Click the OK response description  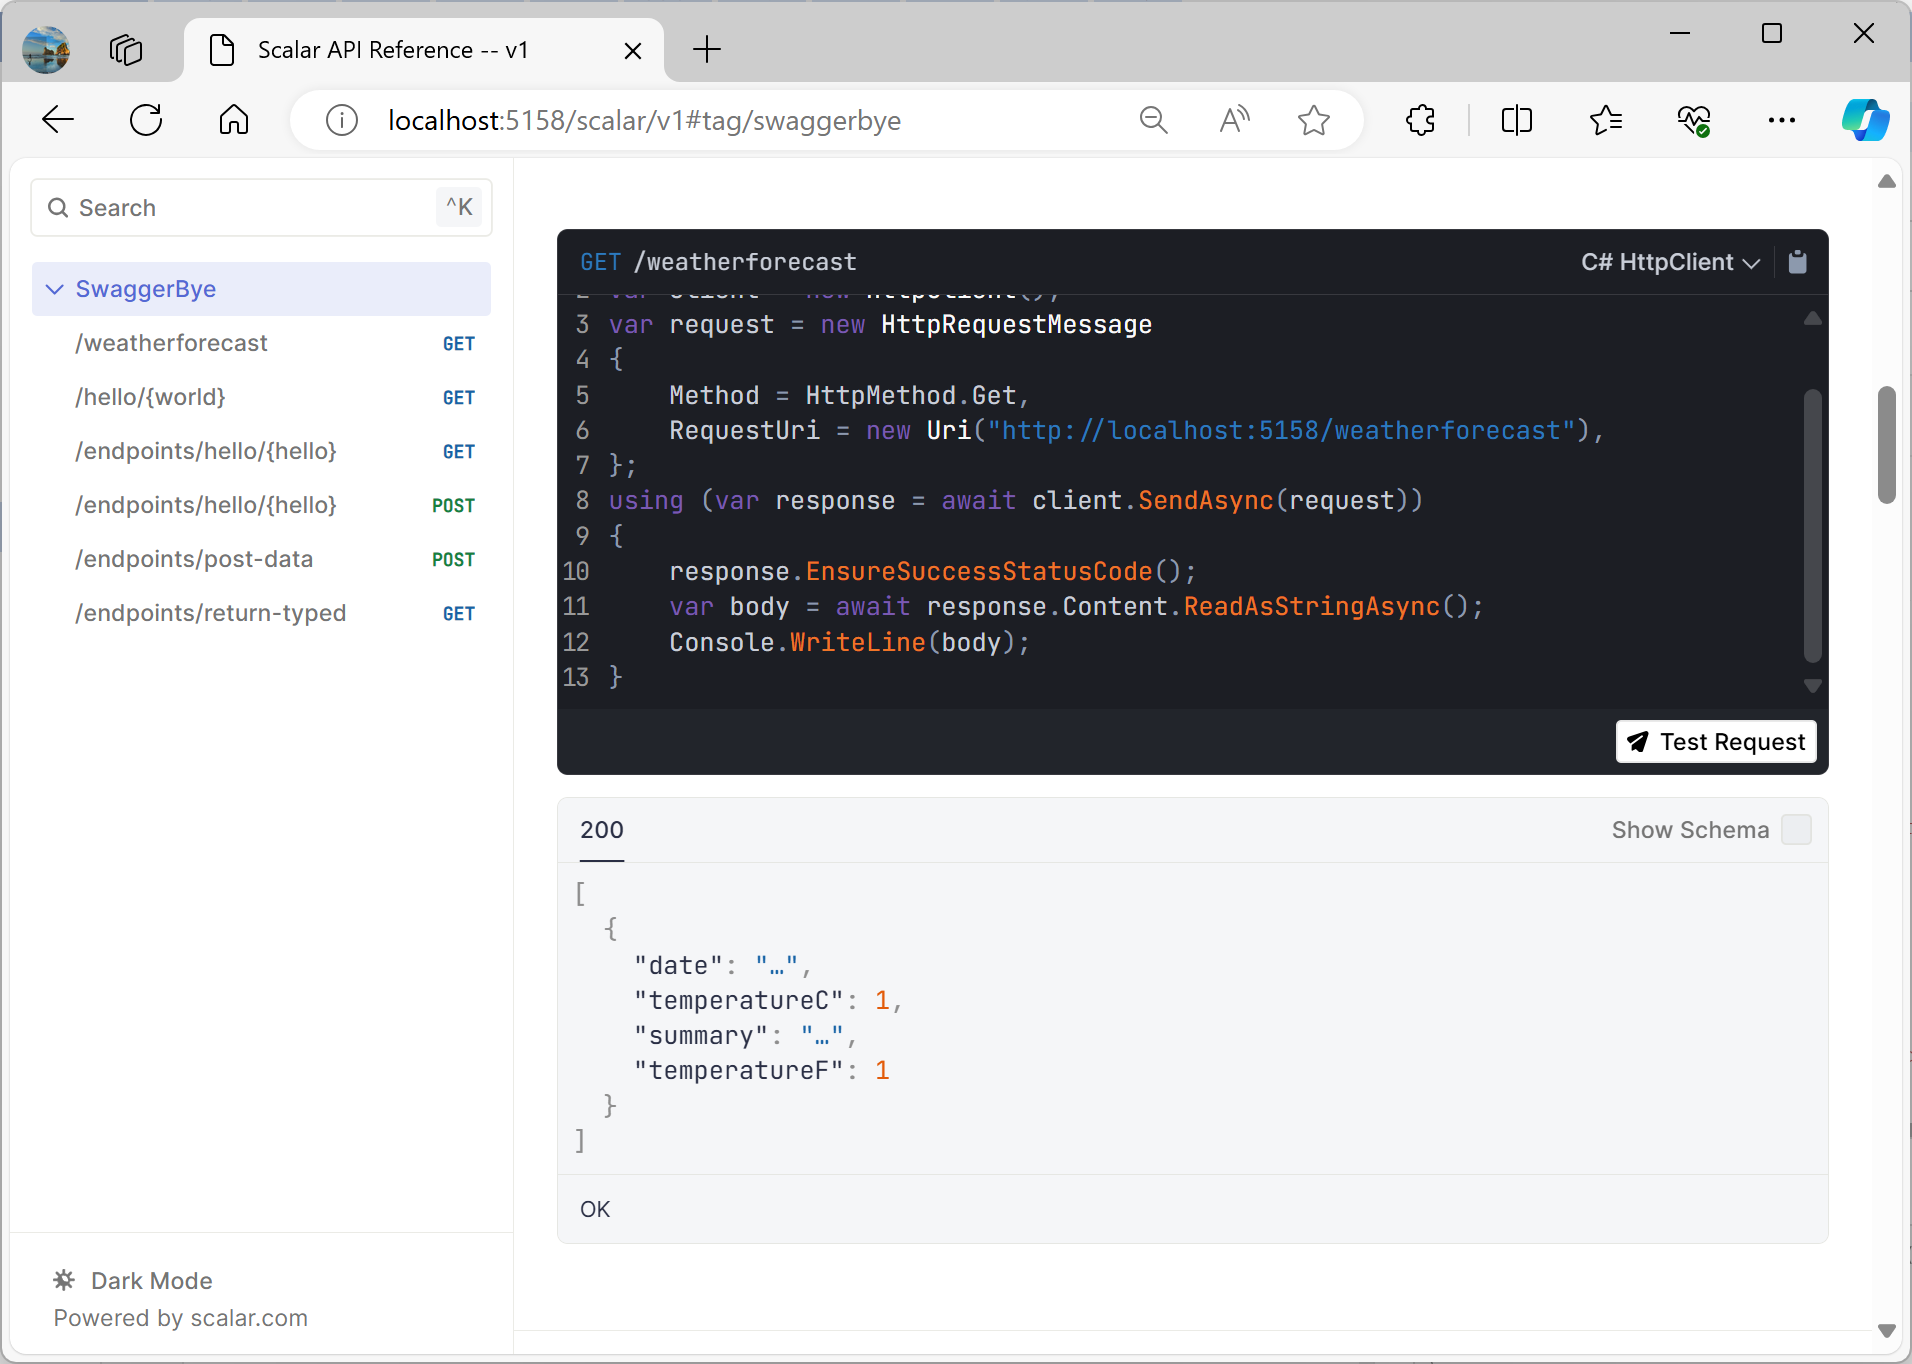pyautogui.click(x=595, y=1210)
